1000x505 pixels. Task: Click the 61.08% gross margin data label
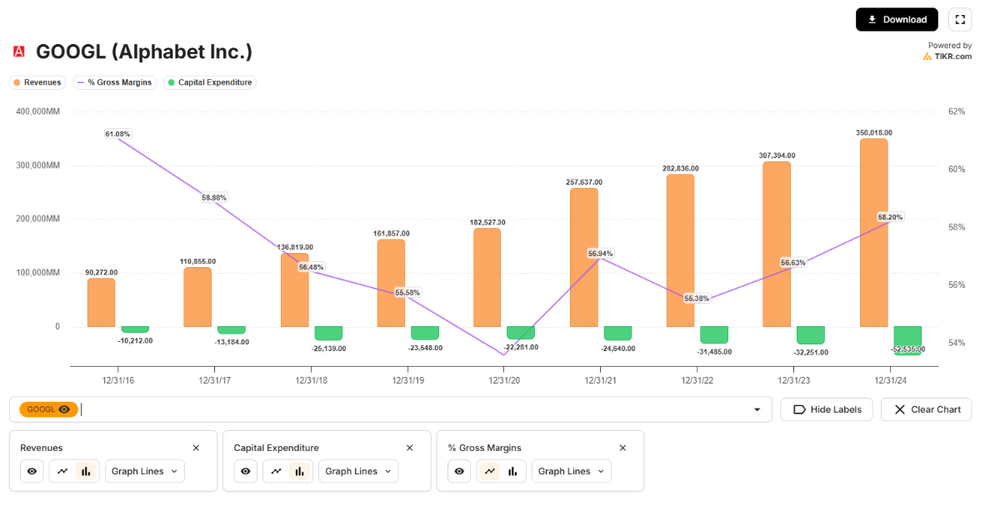pyautogui.click(x=118, y=134)
